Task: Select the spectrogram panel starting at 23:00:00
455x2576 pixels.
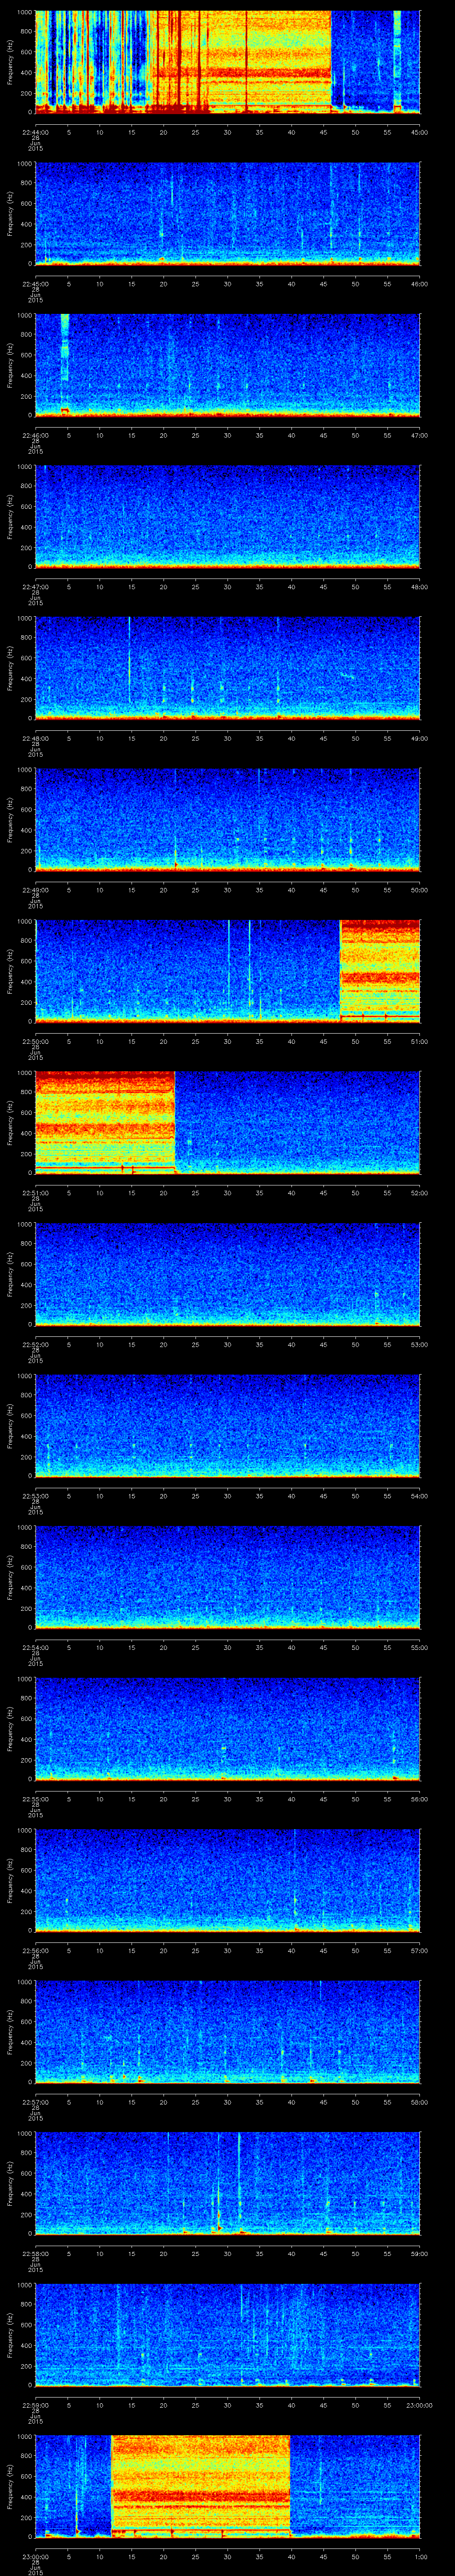Action: 228,2486
